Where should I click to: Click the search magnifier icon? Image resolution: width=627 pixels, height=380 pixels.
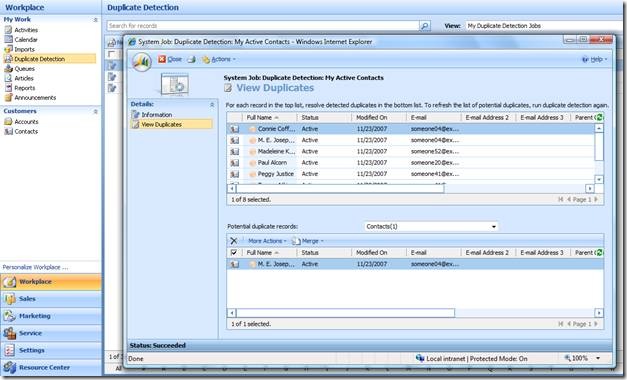(425, 26)
